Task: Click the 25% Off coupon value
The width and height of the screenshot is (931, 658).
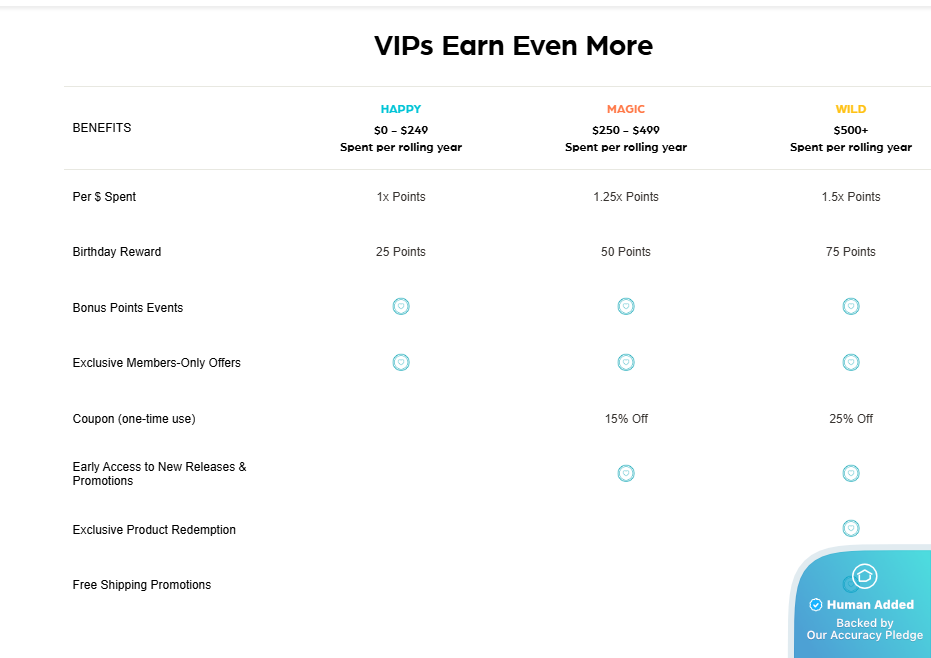Action: click(851, 418)
